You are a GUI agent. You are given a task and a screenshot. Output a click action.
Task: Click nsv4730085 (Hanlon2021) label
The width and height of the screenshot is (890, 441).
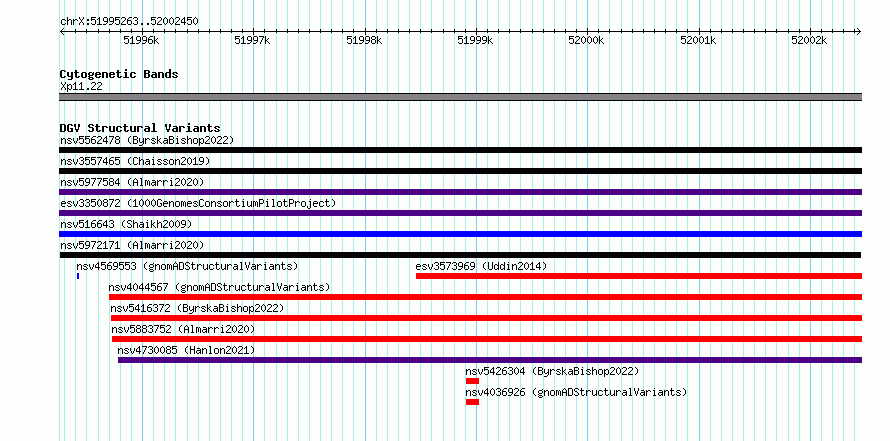(x=186, y=350)
